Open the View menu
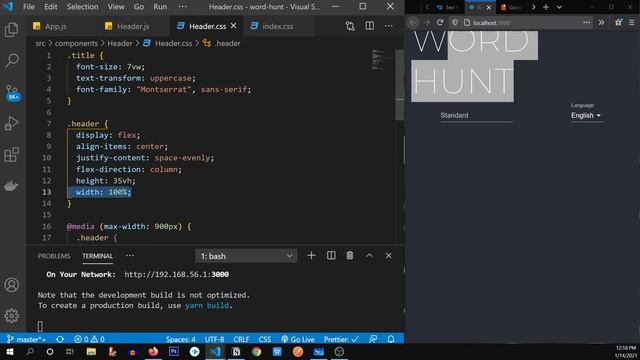640x360 pixels. [116, 7]
